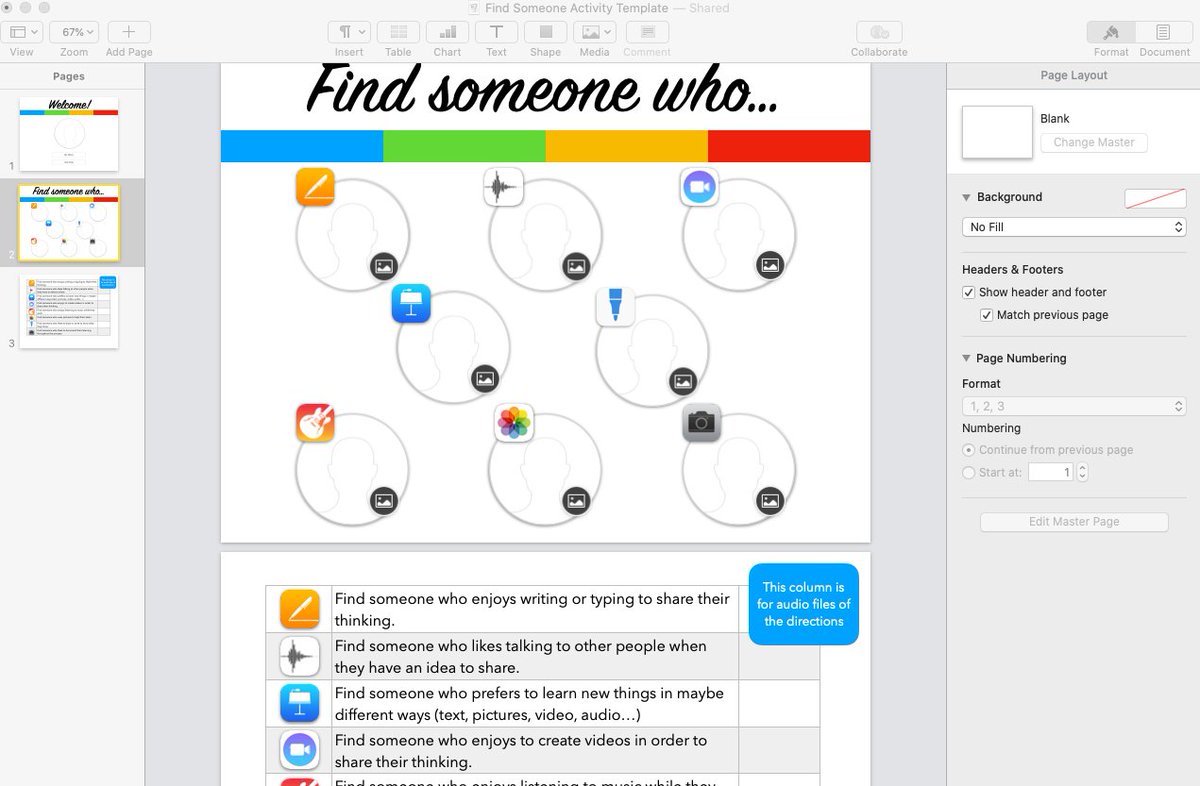Click the Change Master button

(x=1094, y=142)
